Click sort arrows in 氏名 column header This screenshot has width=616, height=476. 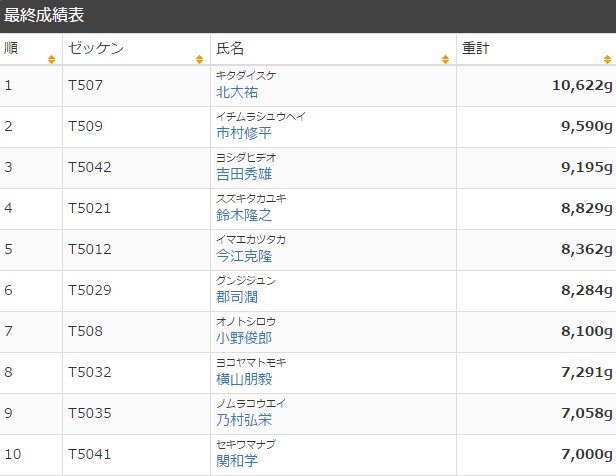(x=445, y=60)
